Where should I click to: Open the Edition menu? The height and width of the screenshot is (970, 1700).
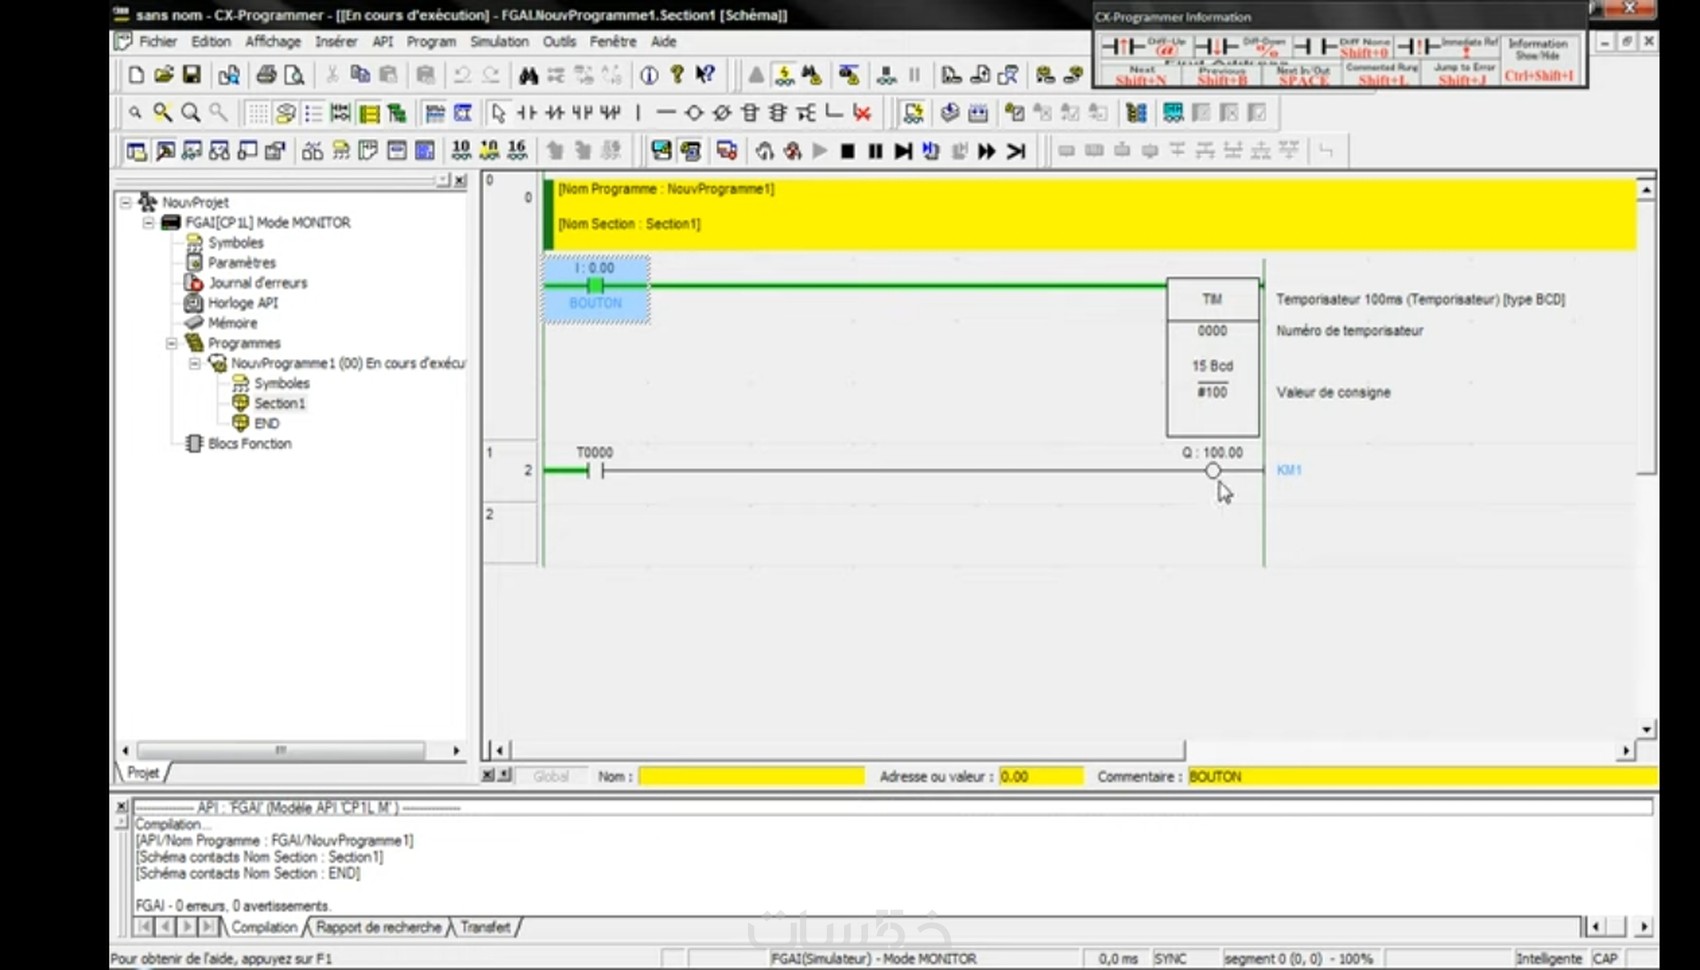pyautogui.click(x=211, y=42)
